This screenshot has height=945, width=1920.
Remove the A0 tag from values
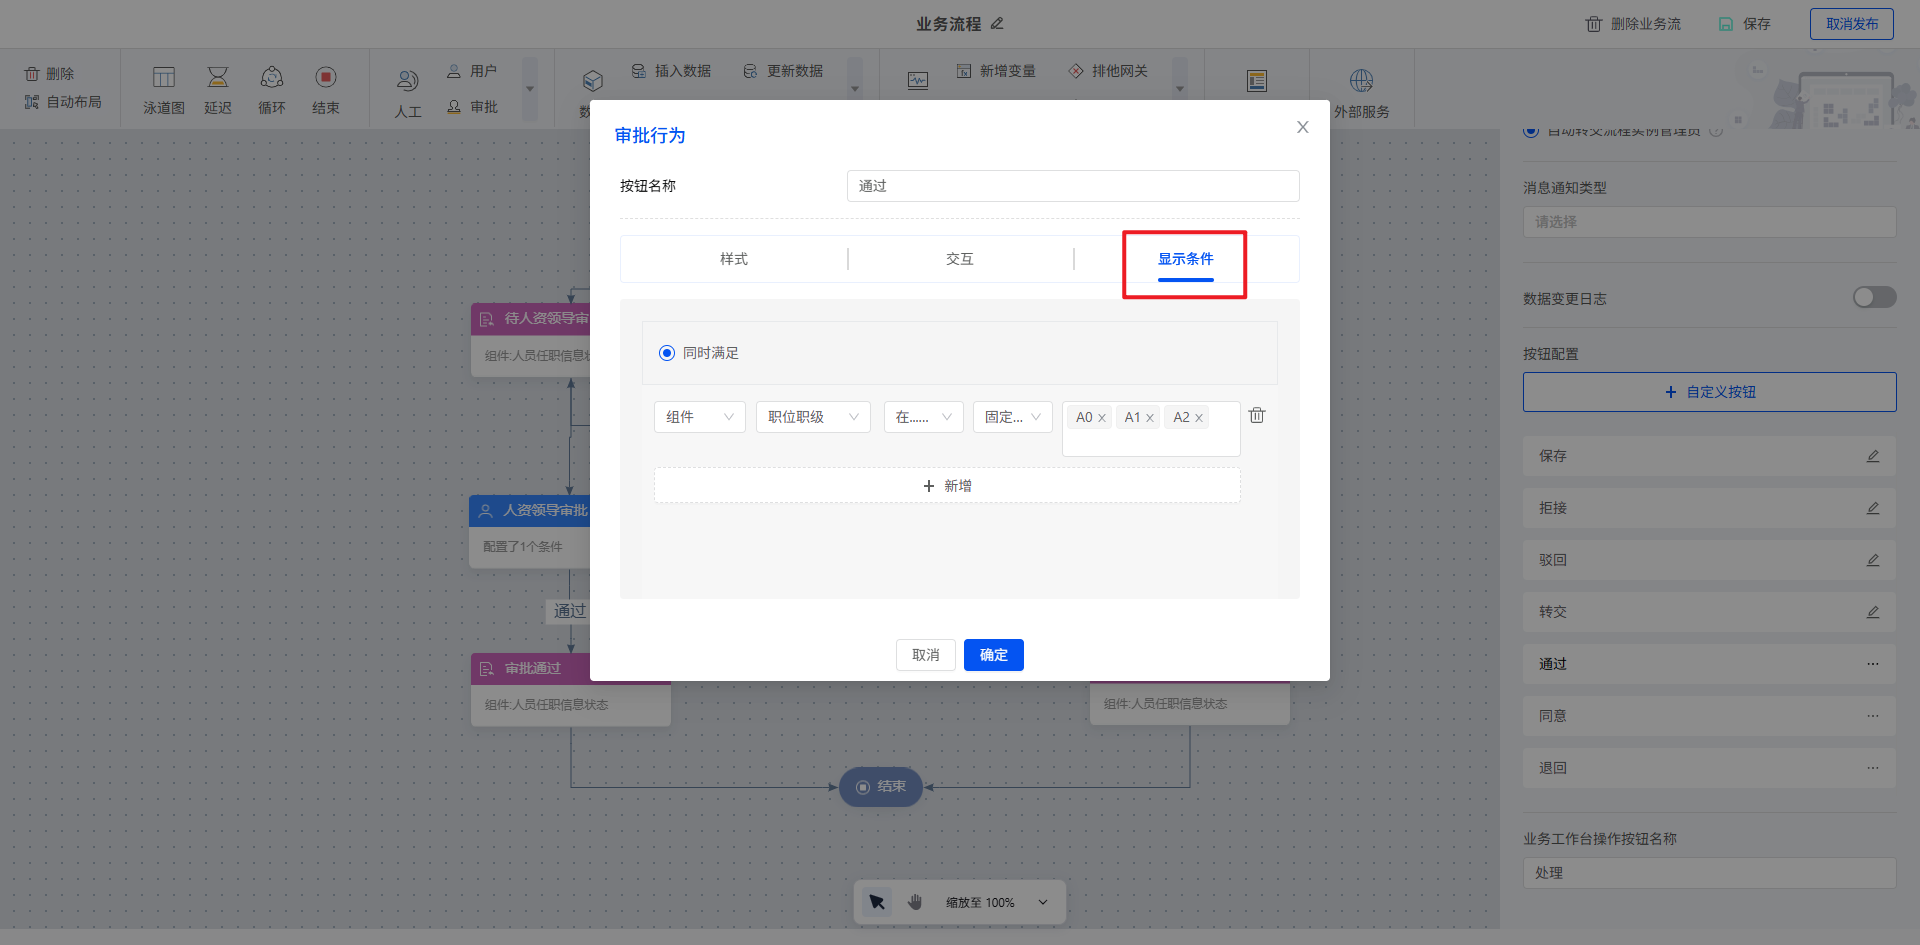point(1102,418)
